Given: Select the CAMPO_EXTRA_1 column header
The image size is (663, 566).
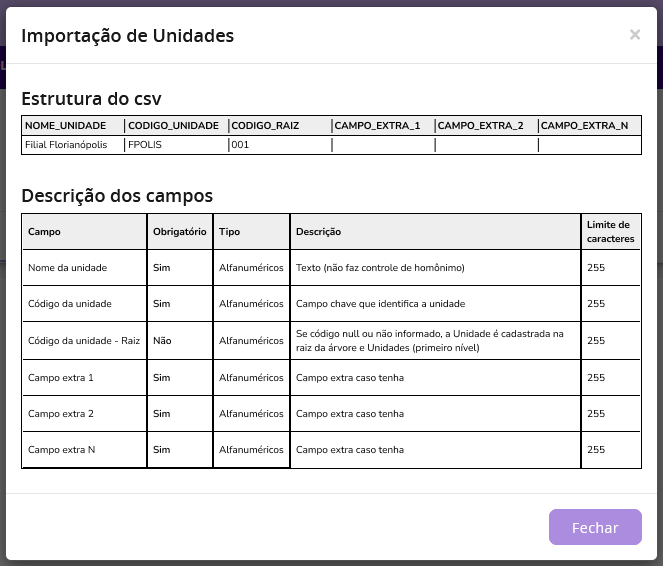Looking at the screenshot, I should tap(378, 126).
